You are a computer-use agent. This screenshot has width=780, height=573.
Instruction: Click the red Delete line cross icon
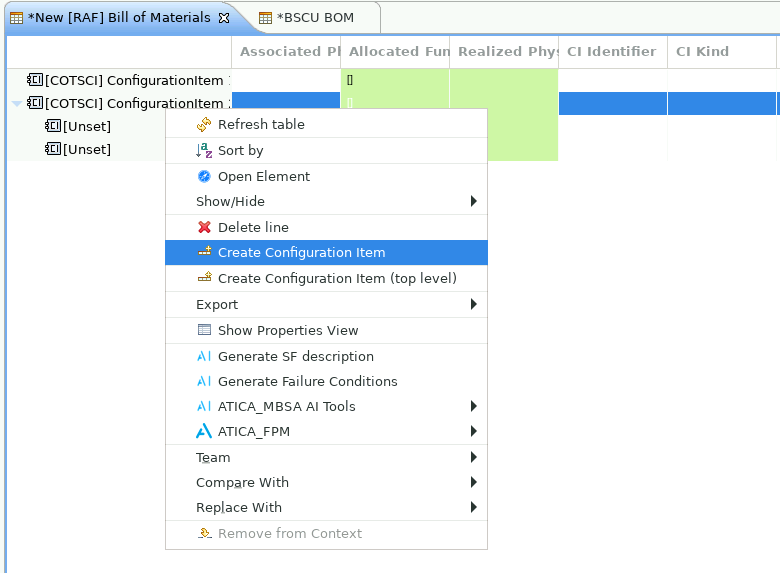(204, 227)
